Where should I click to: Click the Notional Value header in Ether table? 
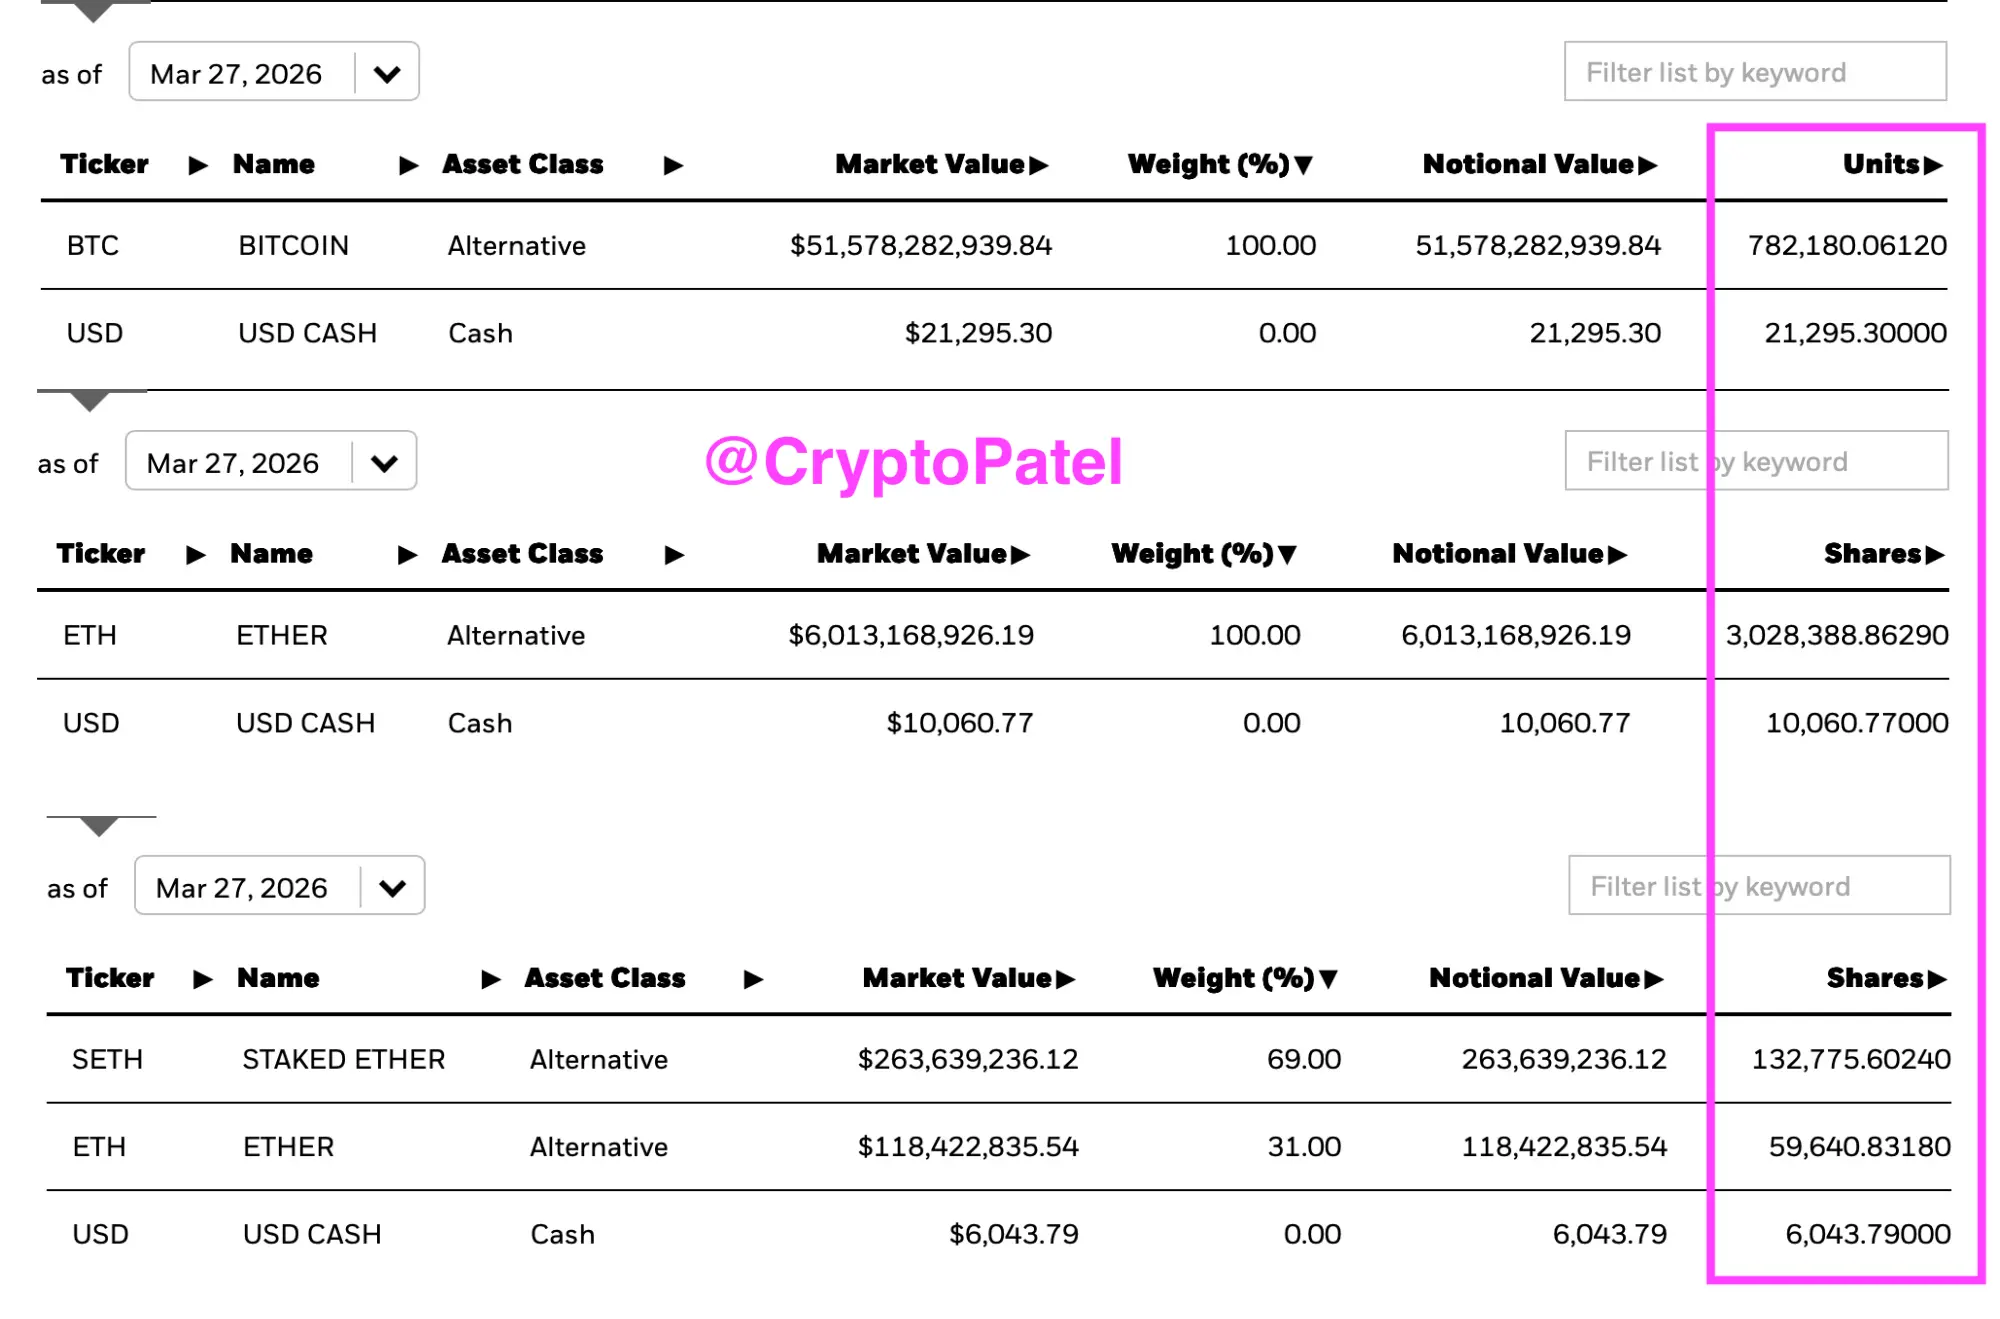pos(1509,554)
